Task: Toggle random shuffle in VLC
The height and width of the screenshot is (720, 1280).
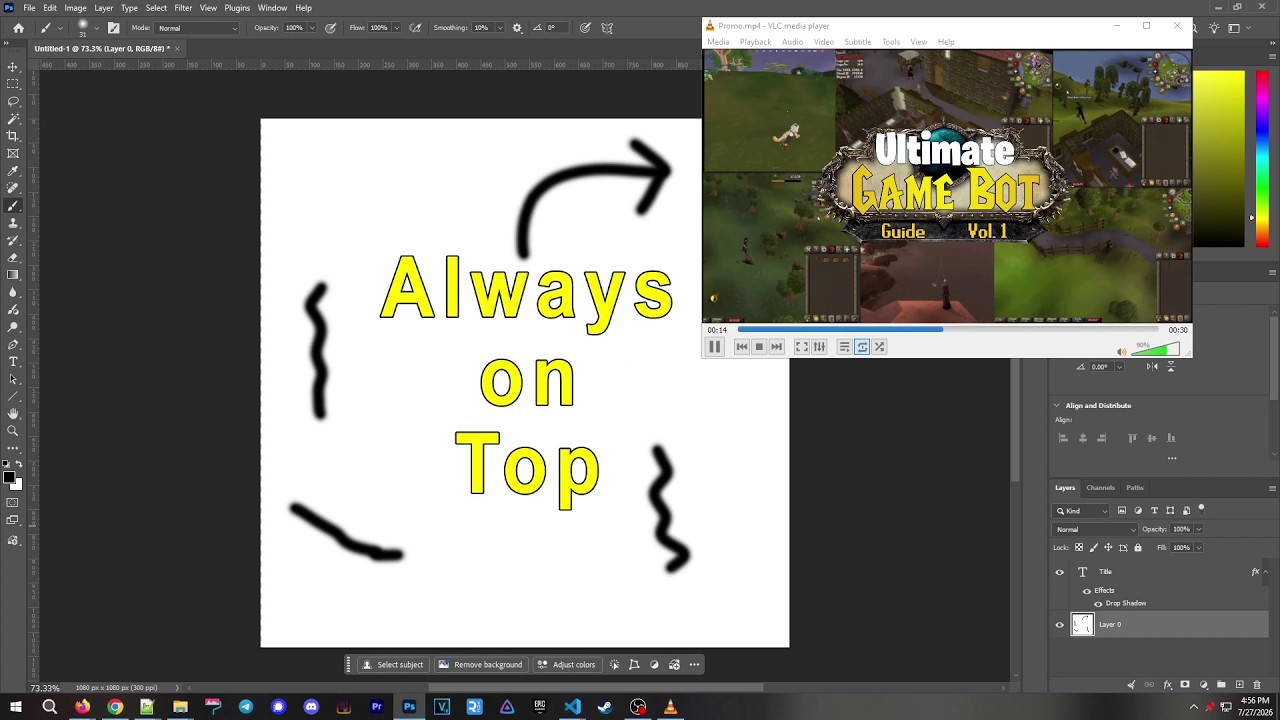Action: [880, 347]
